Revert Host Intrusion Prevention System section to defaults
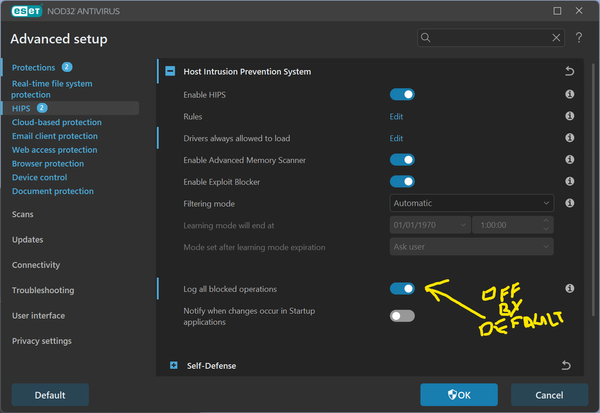The width and height of the screenshot is (600, 413). pos(569,72)
